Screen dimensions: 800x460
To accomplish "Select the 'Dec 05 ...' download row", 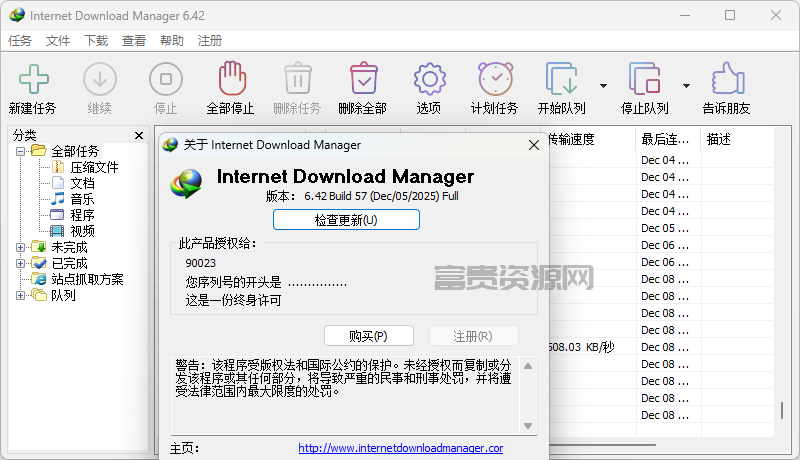I will pos(661,228).
